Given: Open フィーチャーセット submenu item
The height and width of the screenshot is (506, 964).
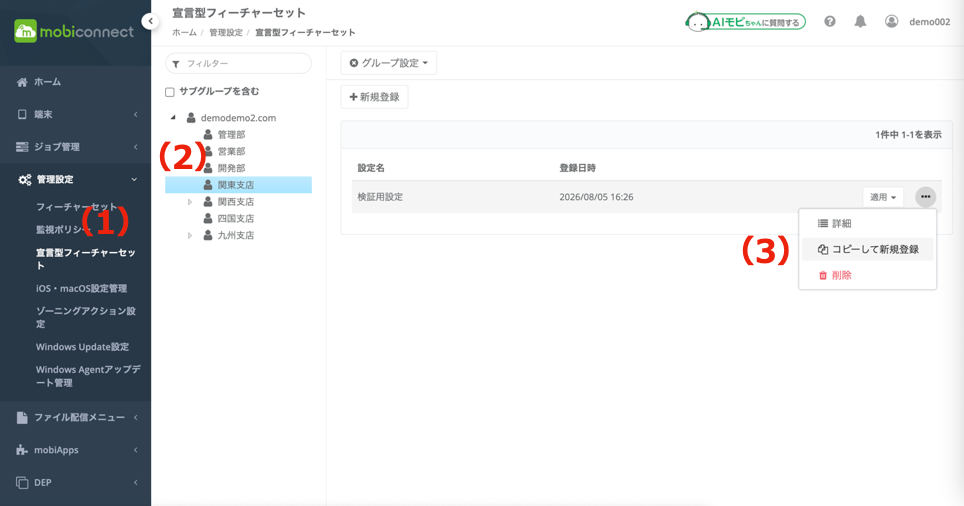Looking at the screenshot, I should coord(76,207).
